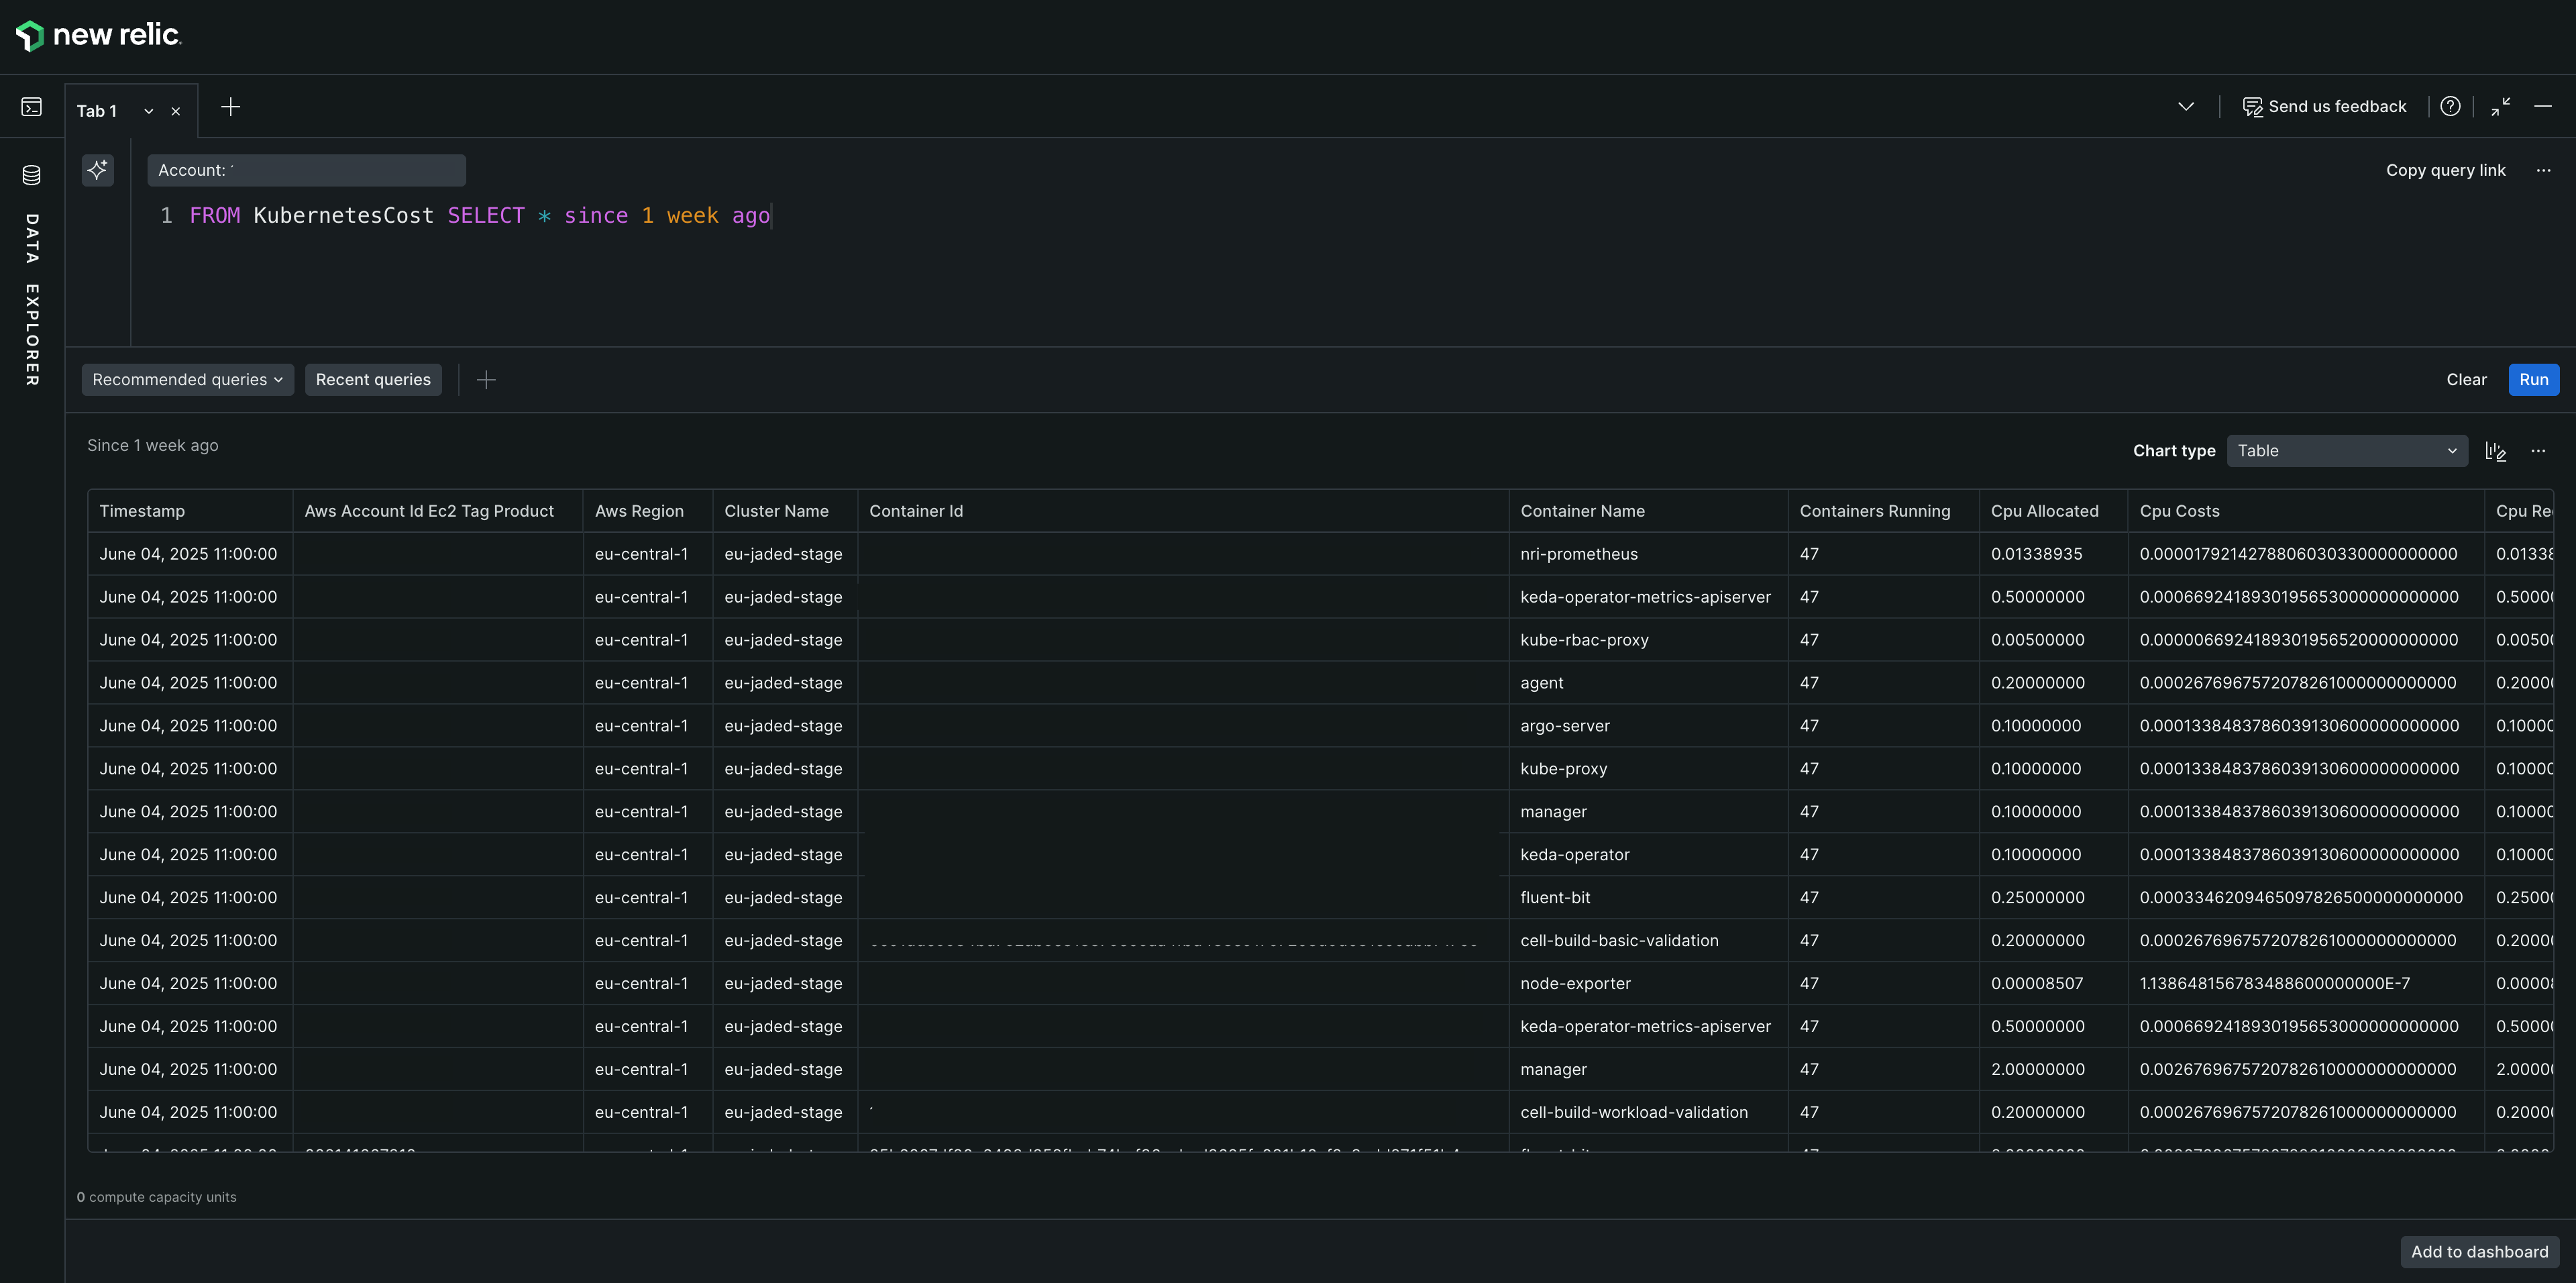Open the query console icon in sidebar
The image size is (2576, 1283).
(x=32, y=107)
